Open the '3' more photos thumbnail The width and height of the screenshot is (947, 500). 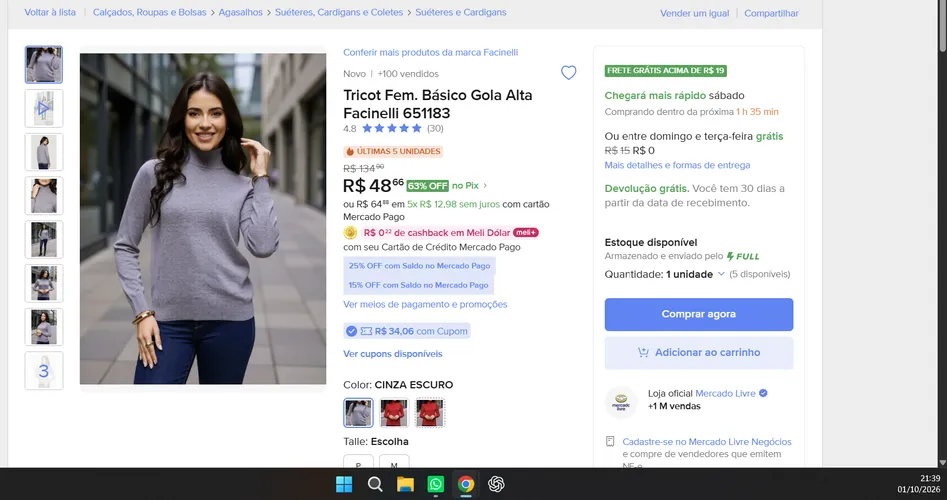pyautogui.click(x=43, y=371)
